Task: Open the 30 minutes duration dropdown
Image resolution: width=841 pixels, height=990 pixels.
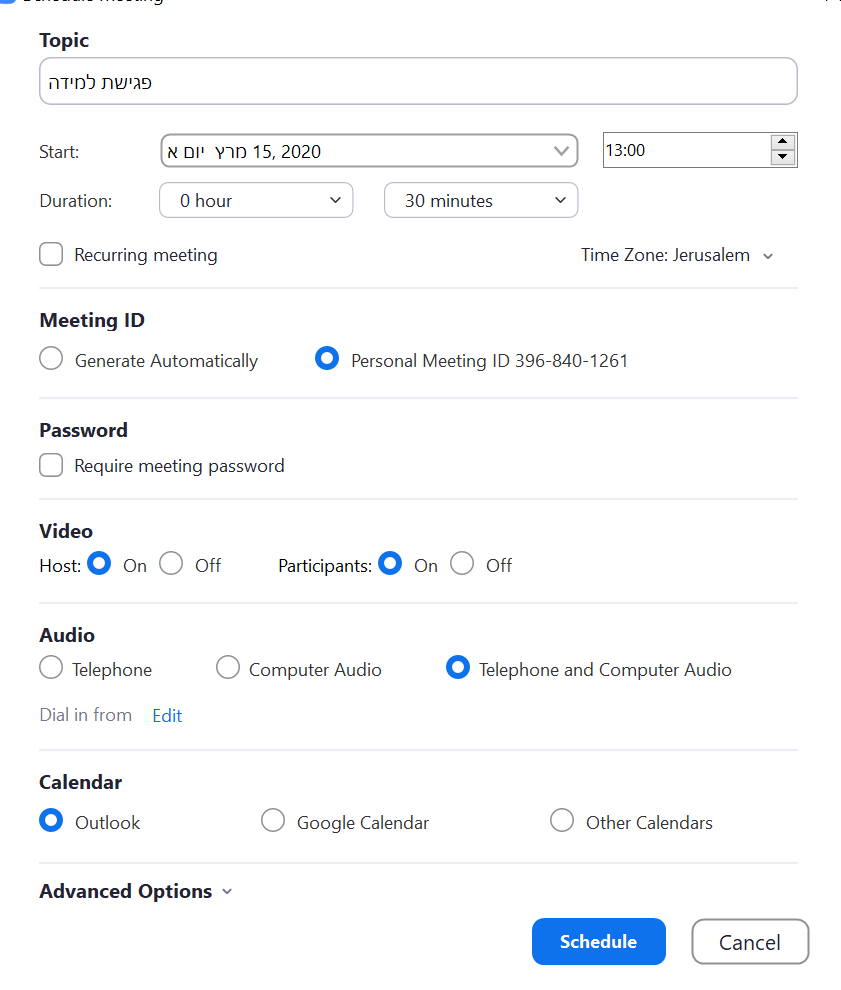Action: tap(480, 200)
